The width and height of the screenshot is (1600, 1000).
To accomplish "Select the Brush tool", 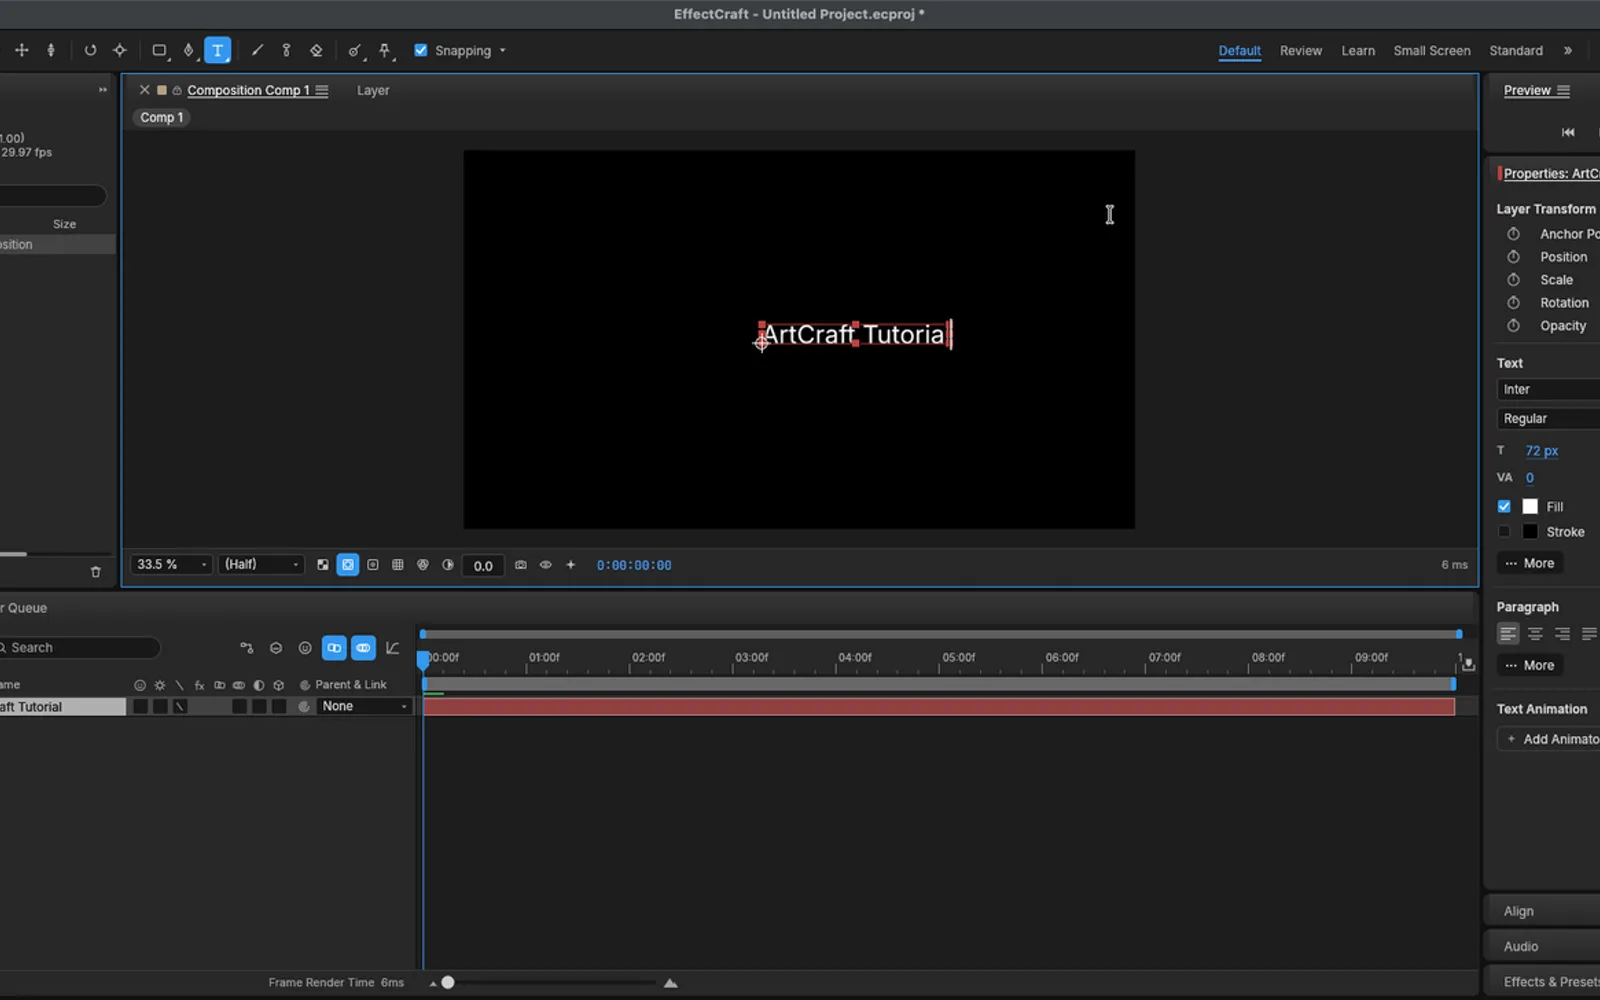I will (257, 50).
